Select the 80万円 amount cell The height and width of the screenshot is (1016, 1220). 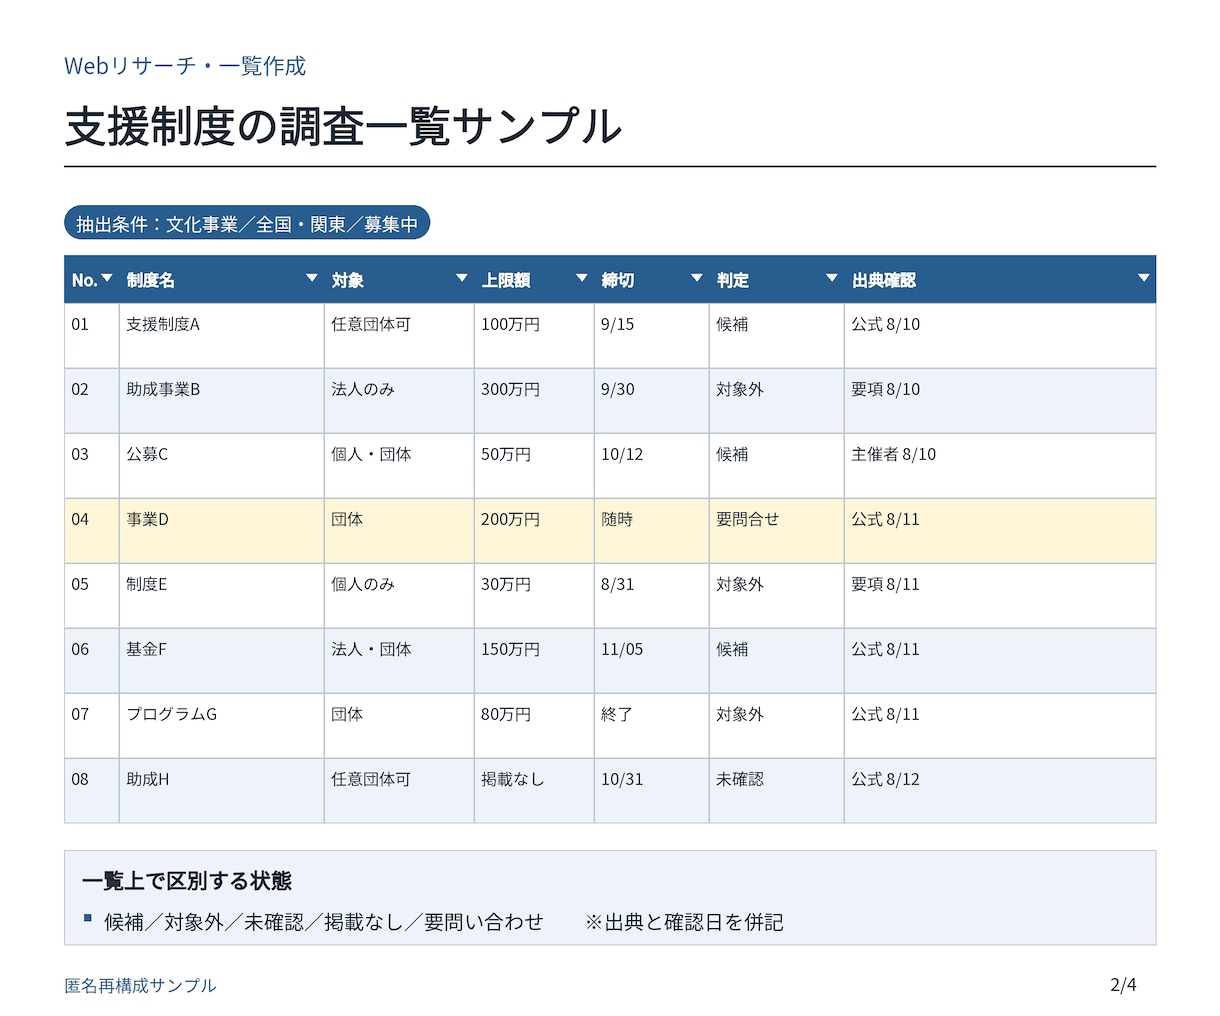click(534, 725)
